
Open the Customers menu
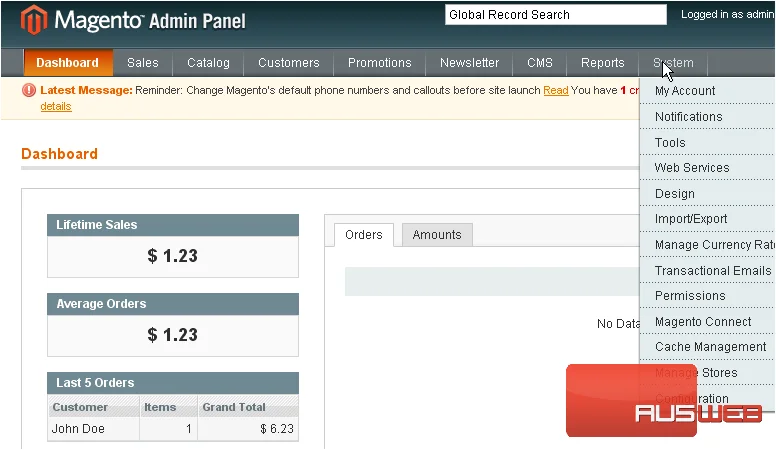coord(289,63)
